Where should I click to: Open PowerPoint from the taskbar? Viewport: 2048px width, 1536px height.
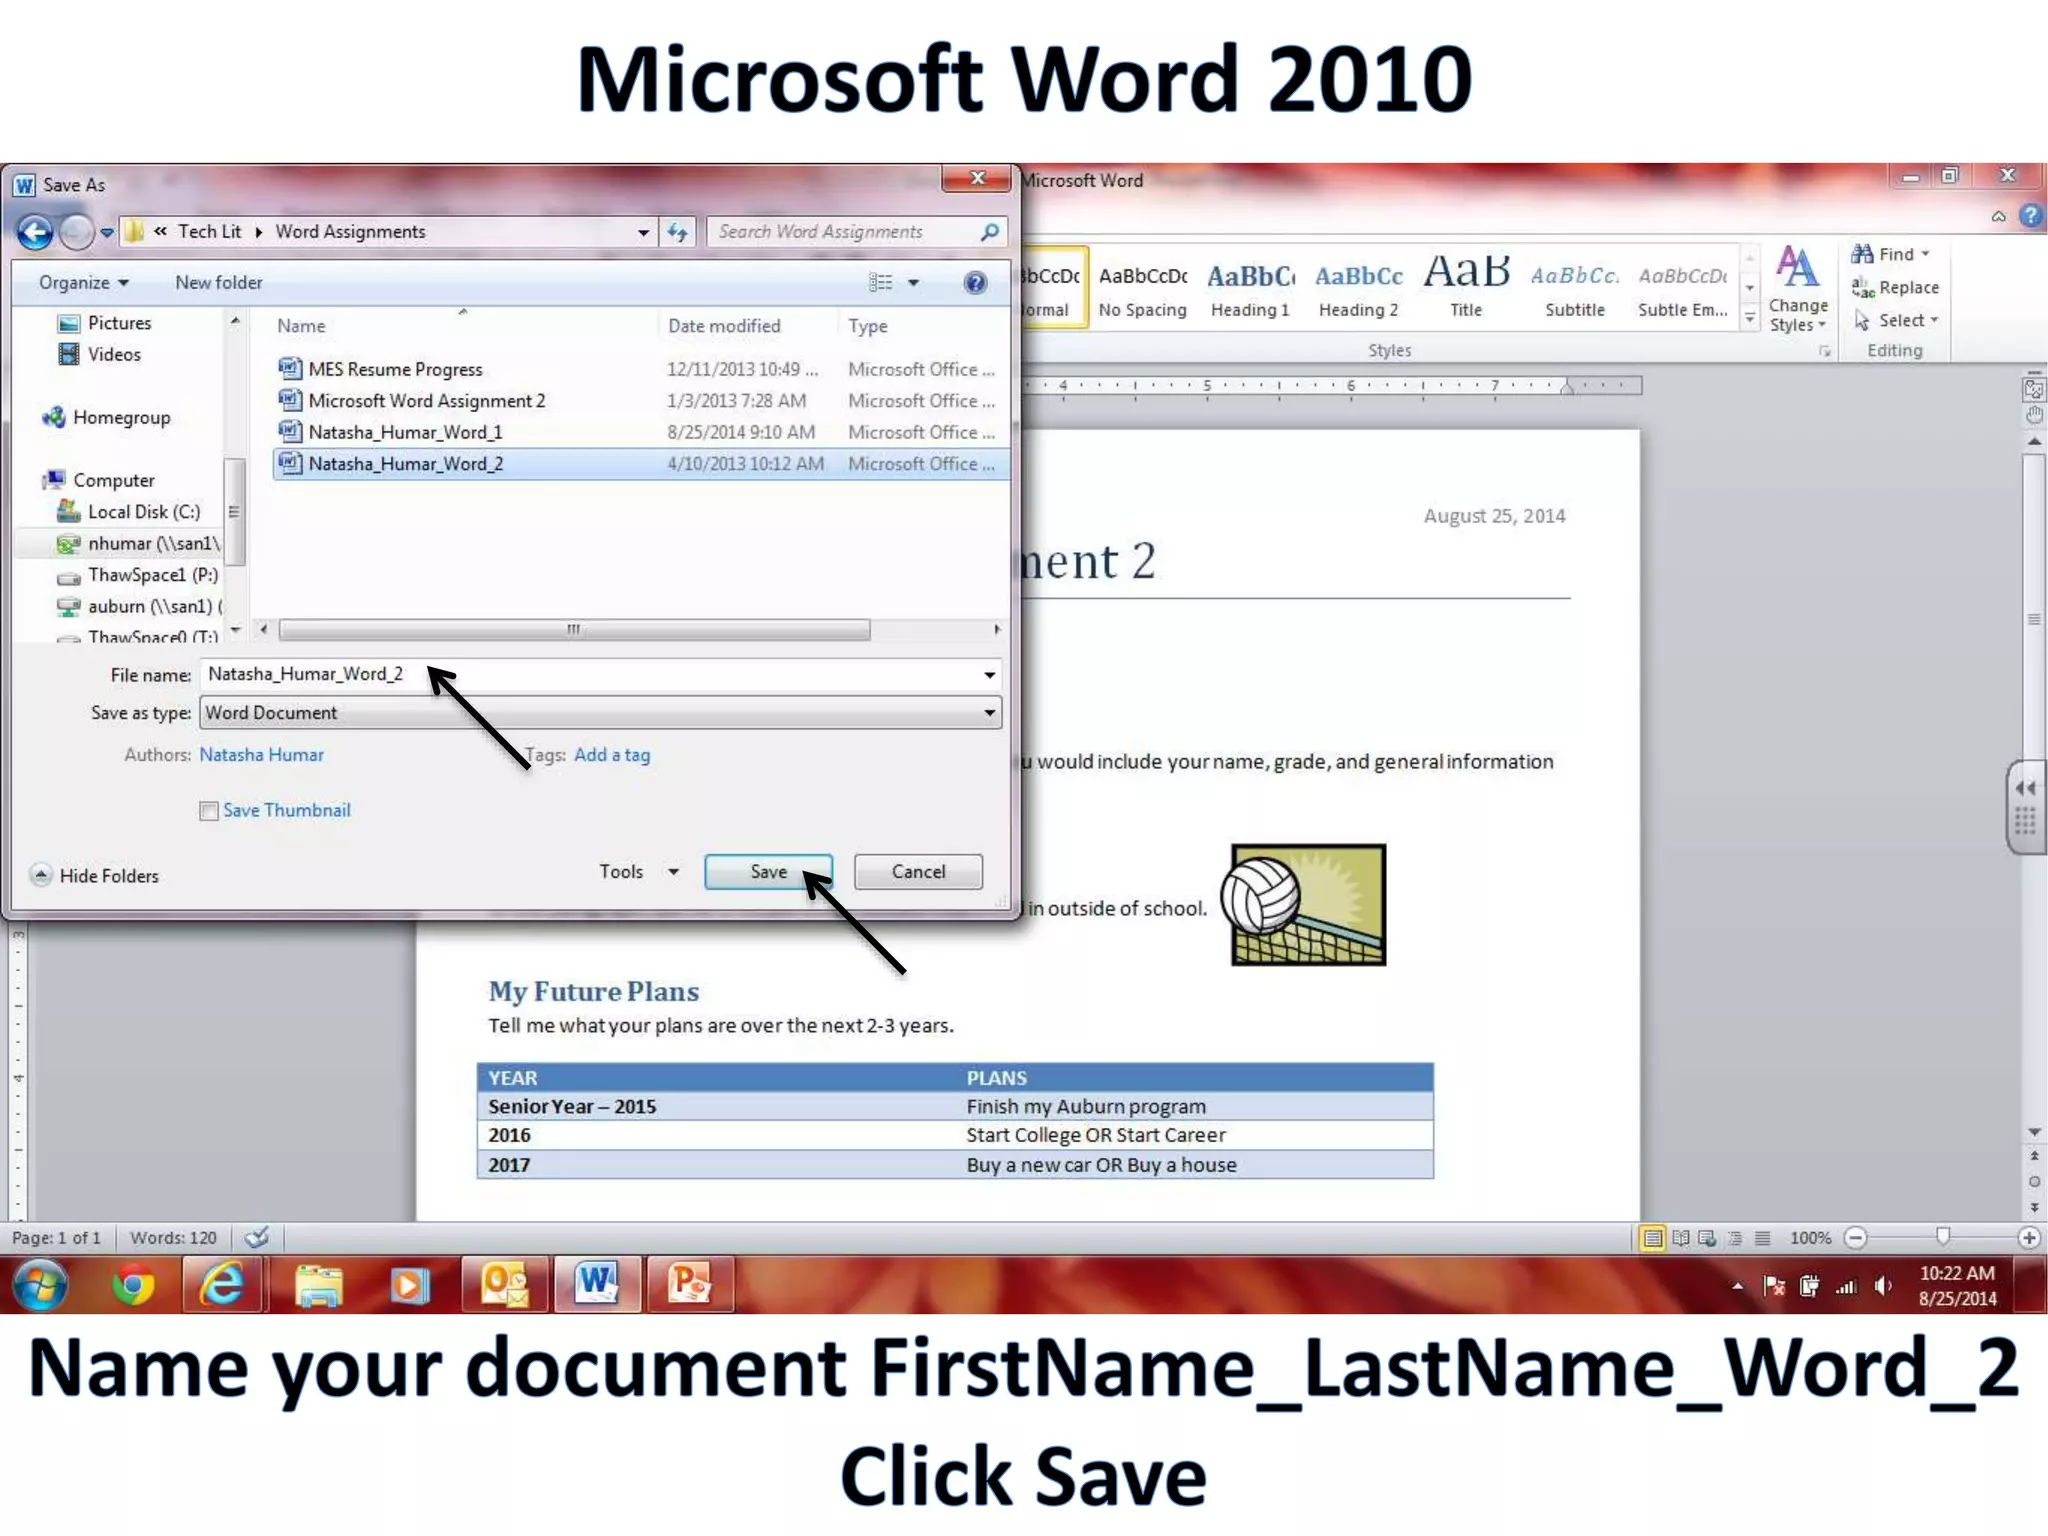[689, 1285]
